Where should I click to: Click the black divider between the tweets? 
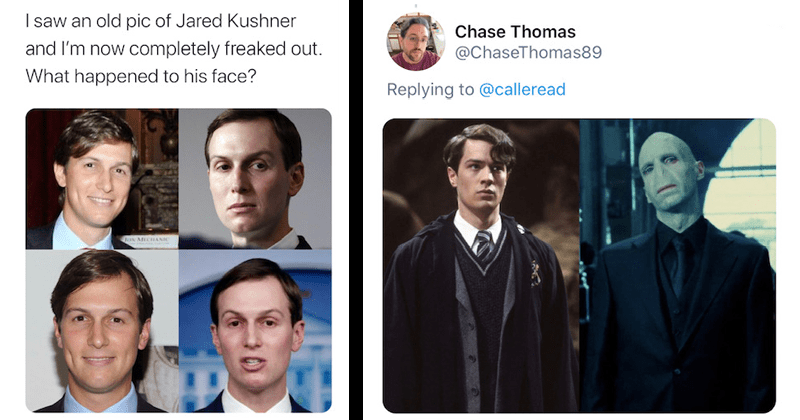pos(356,210)
